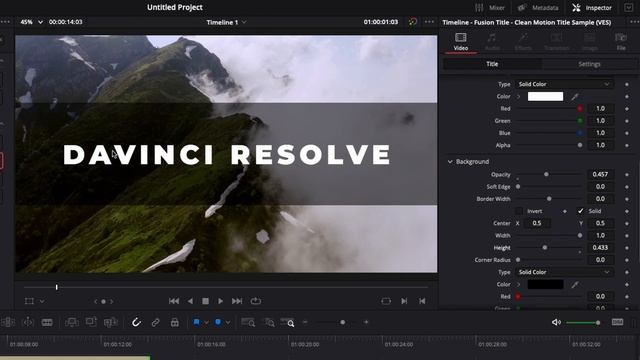Viewport: 640px width, 360px height.
Task: Click the Center Y value field
Action: point(600,223)
